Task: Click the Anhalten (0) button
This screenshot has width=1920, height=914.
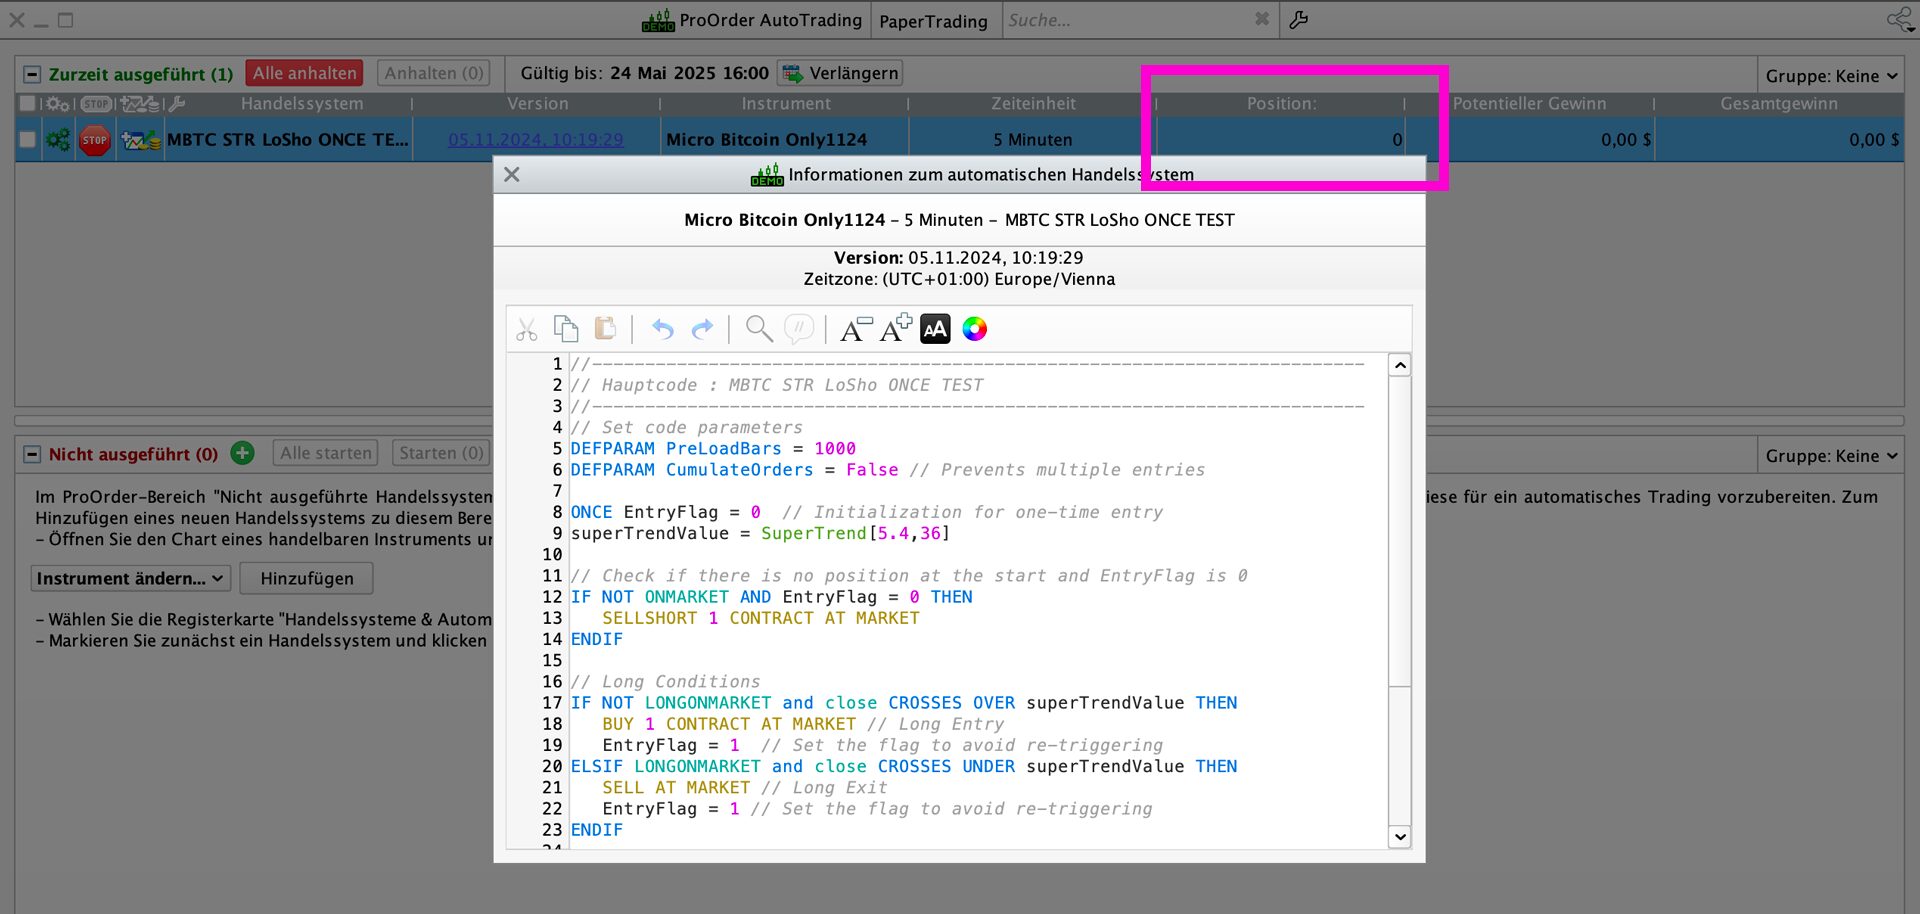Action: (x=434, y=73)
